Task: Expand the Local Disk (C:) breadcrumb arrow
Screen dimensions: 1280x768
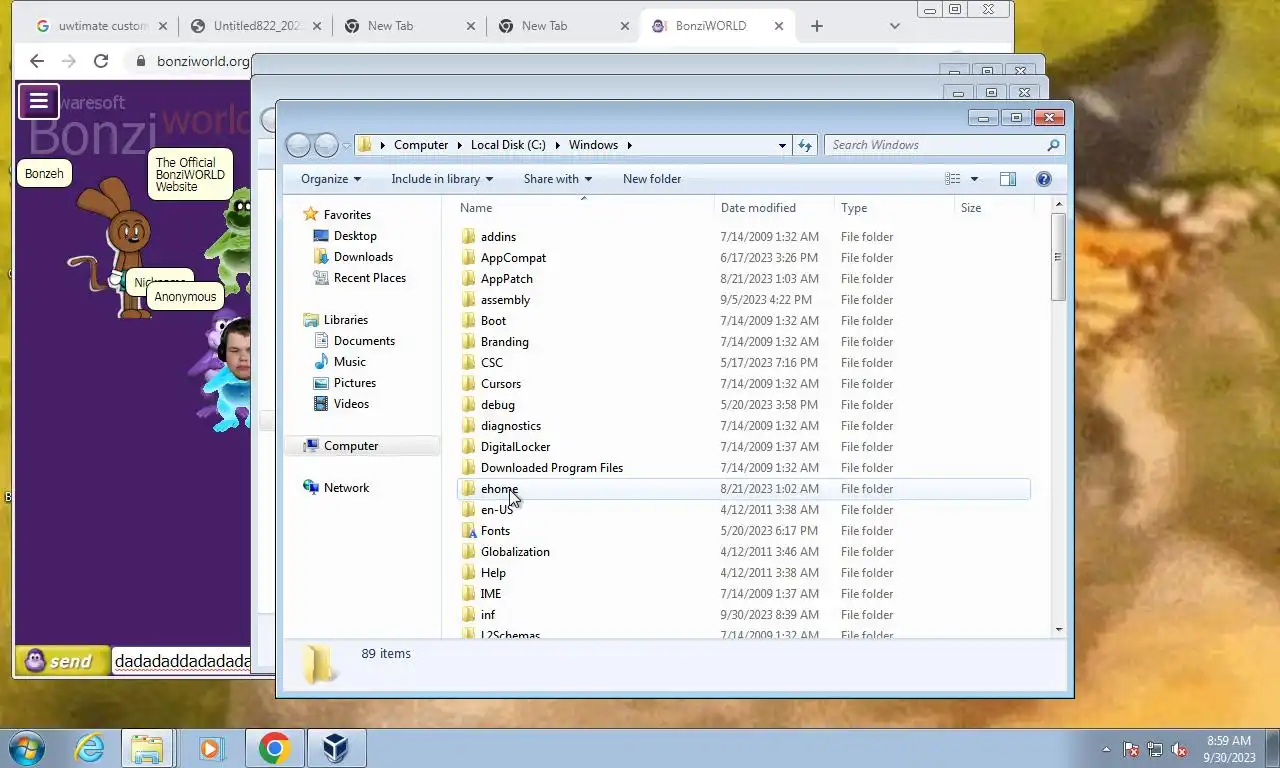Action: coord(557,145)
